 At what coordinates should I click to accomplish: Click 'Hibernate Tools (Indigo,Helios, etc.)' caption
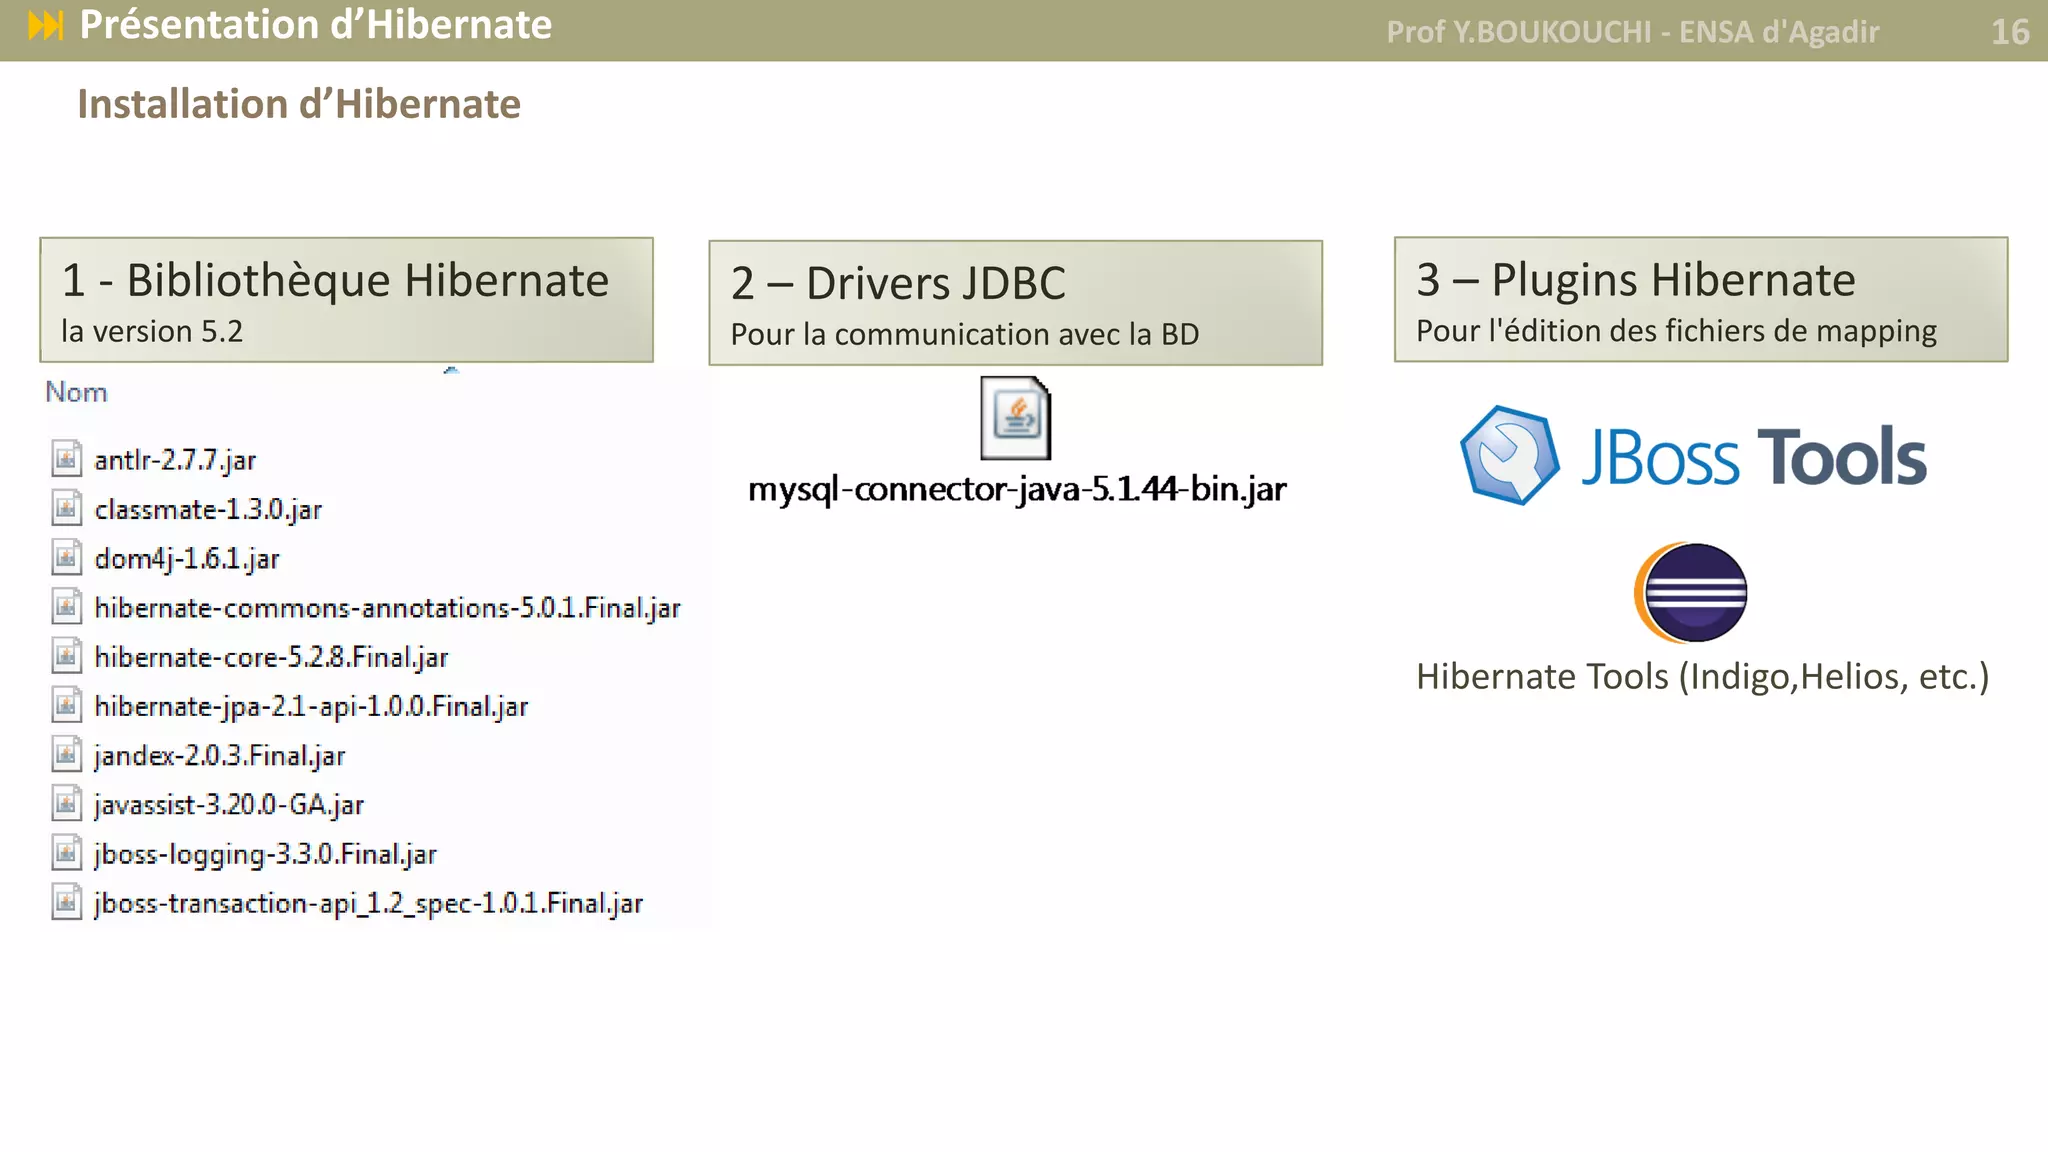tap(1702, 677)
